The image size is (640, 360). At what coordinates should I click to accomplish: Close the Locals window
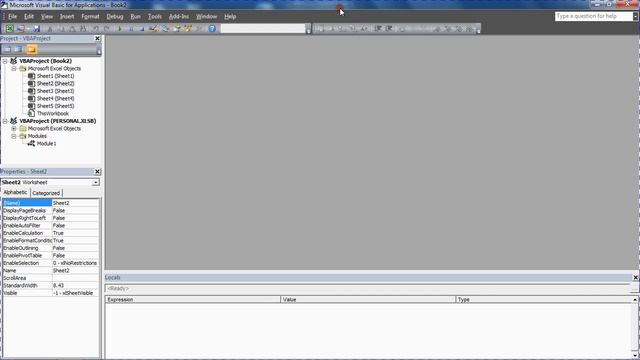pos(636,278)
